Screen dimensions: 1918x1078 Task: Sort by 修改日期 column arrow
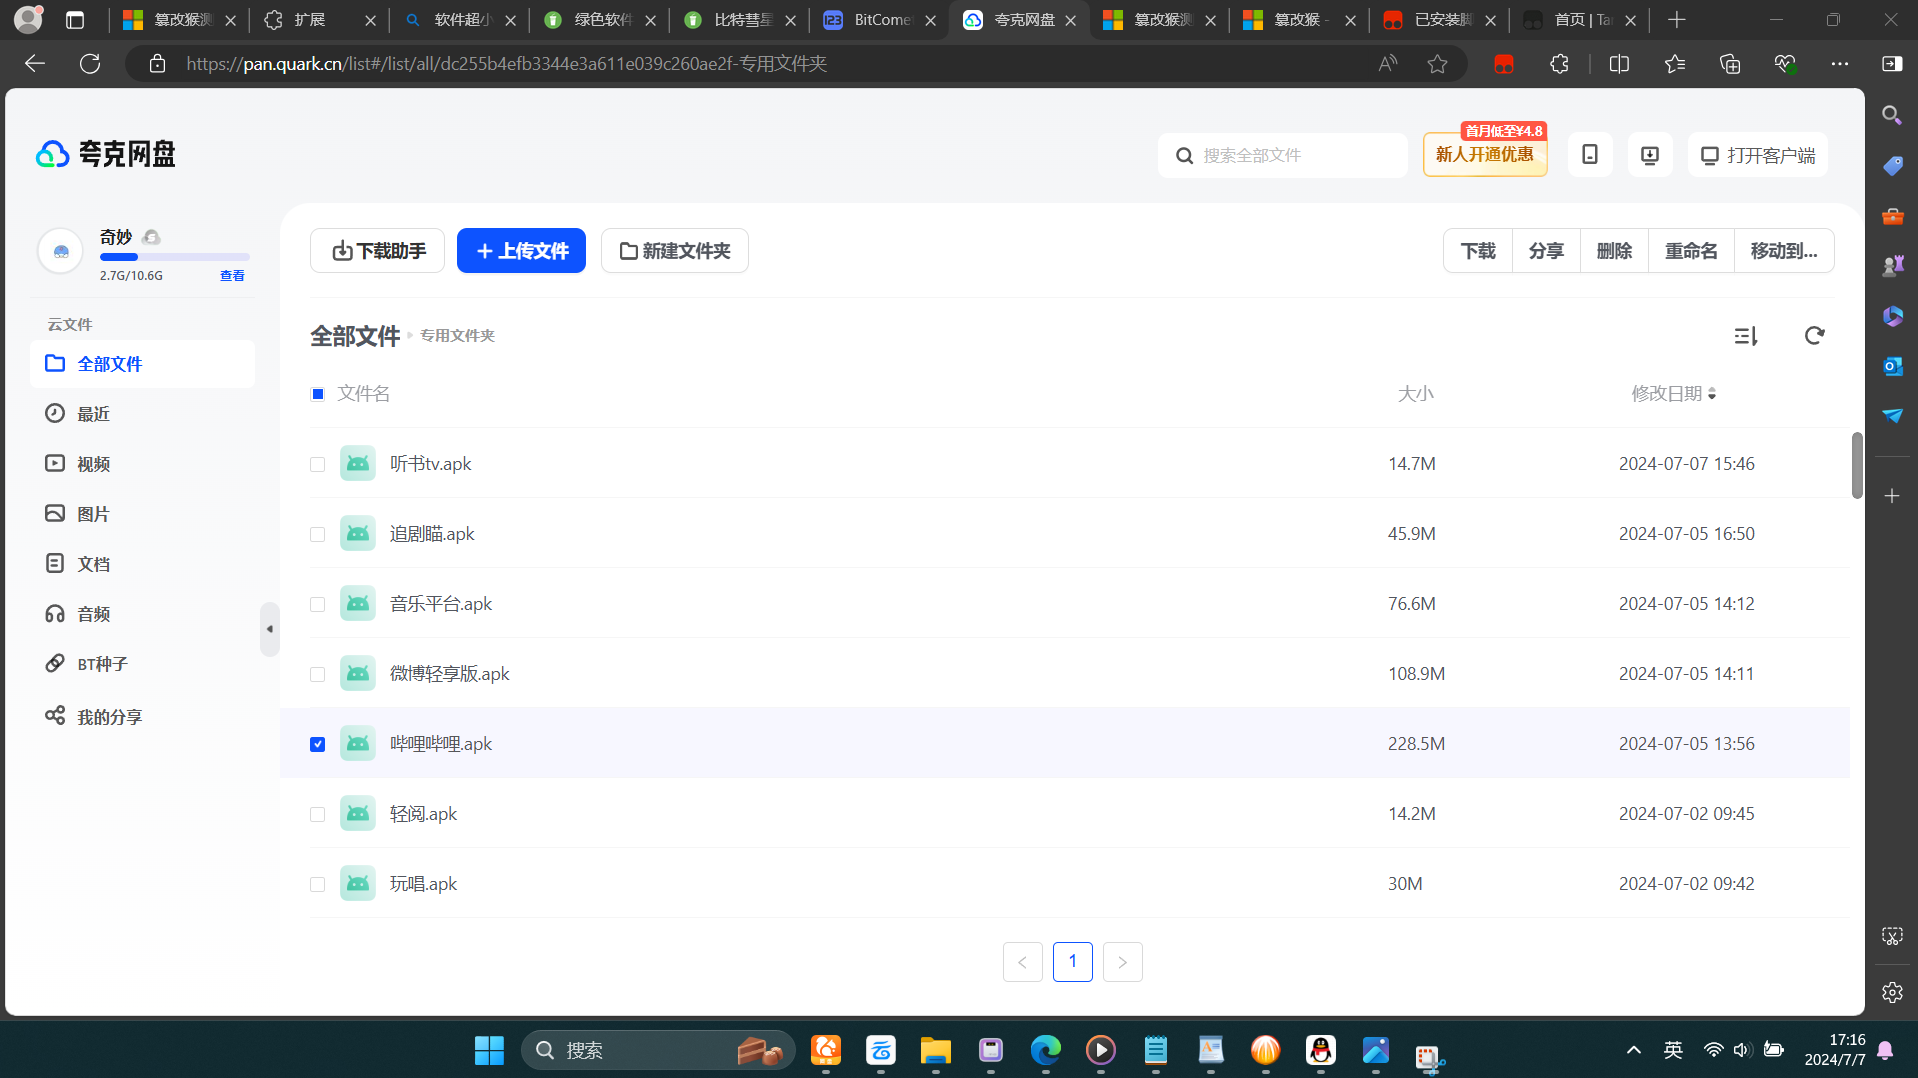(1712, 394)
